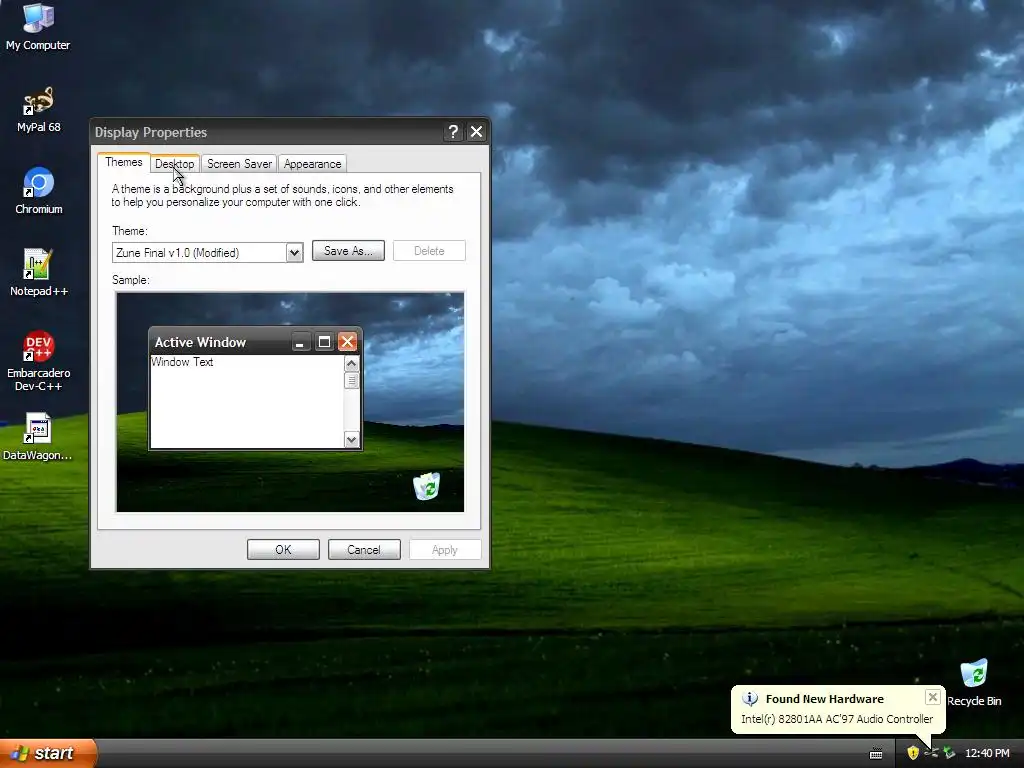Expand the Theme dropdown arrow
This screenshot has height=768, width=1024.
[295, 253]
